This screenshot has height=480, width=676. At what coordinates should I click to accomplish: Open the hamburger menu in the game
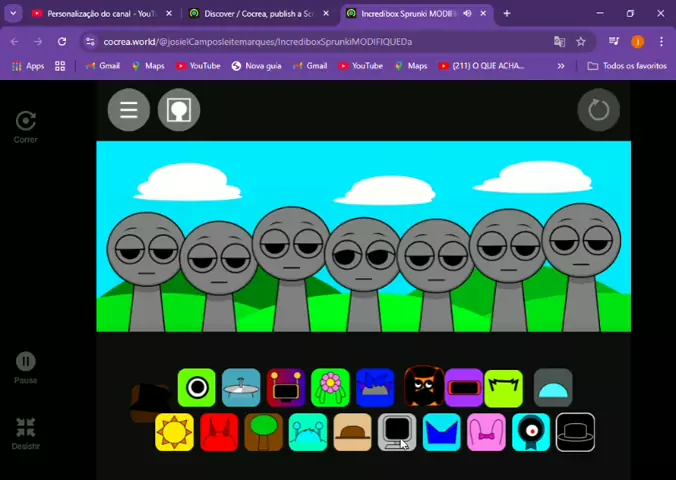129,110
